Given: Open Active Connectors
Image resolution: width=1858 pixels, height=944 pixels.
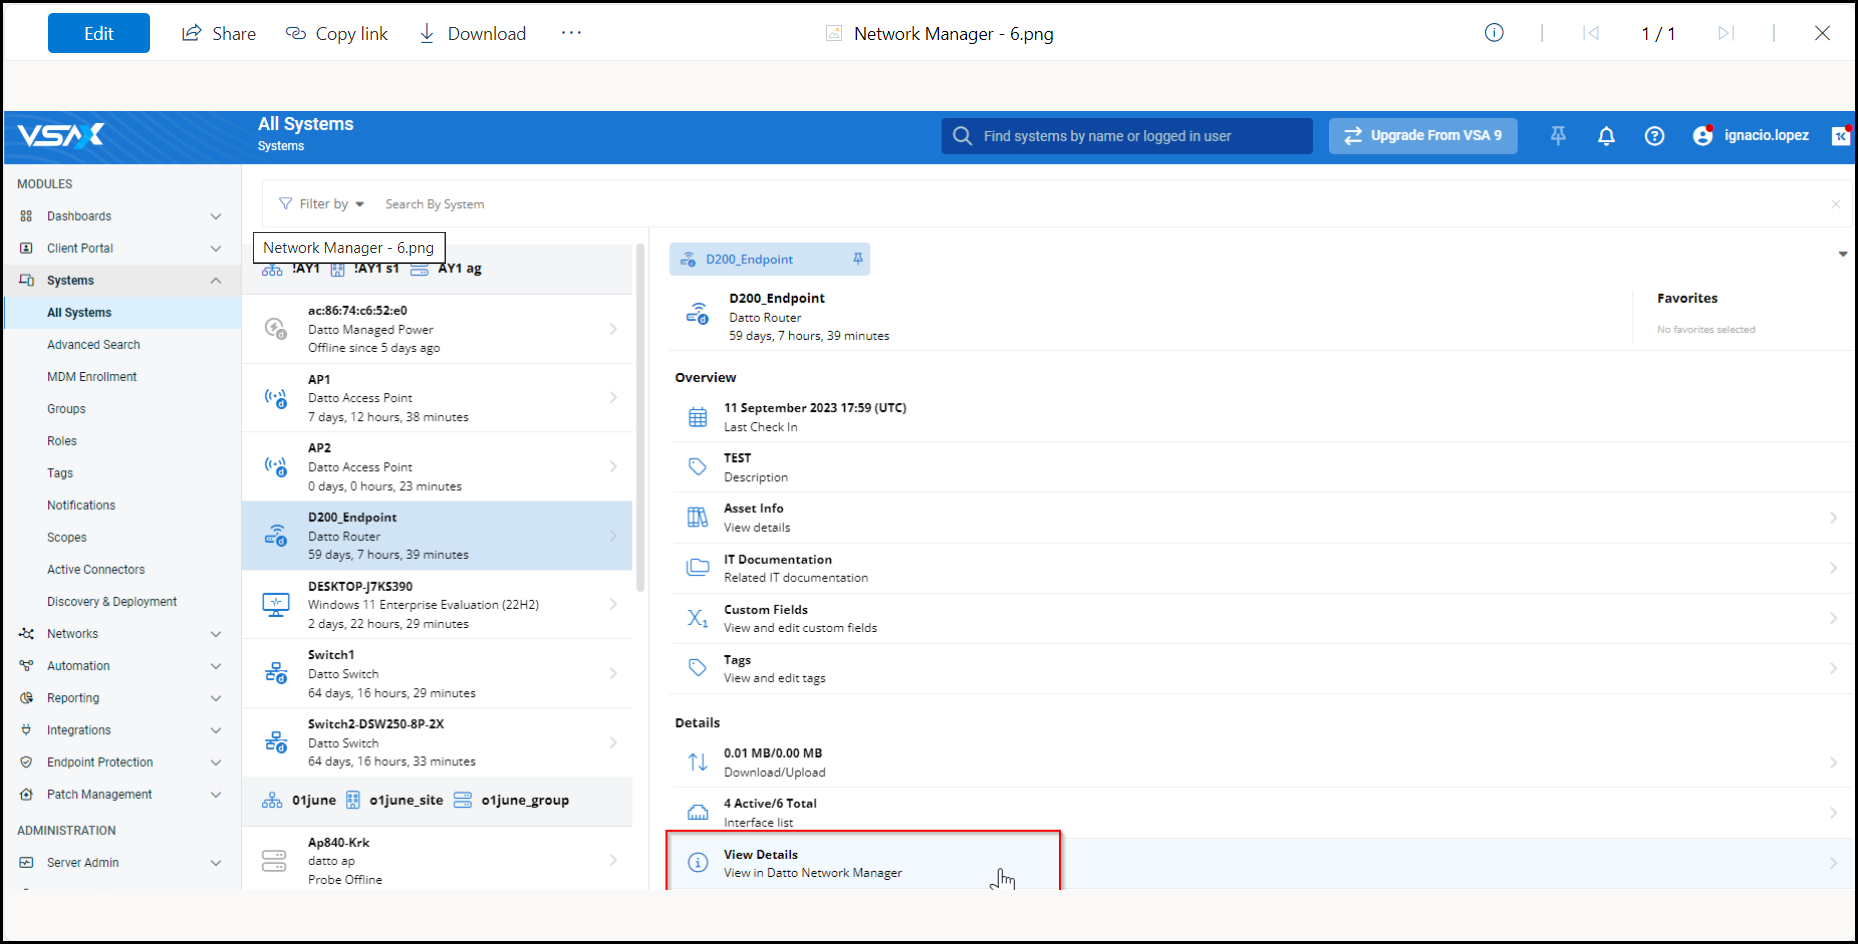Looking at the screenshot, I should tap(96, 569).
